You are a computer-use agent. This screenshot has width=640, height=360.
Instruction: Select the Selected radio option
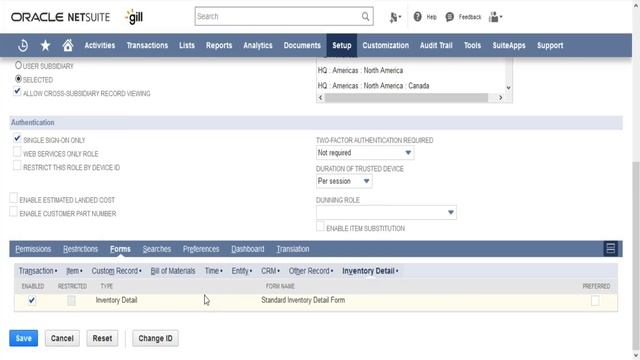(x=18, y=79)
